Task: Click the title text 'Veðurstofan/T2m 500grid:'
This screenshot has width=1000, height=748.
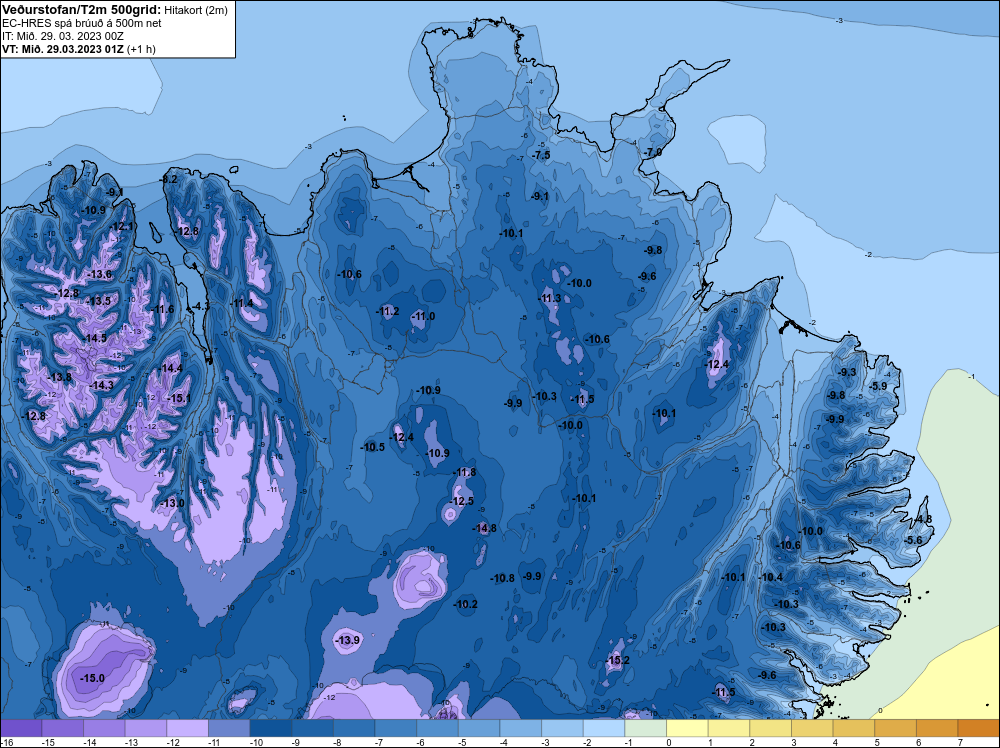Action: [80, 10]
